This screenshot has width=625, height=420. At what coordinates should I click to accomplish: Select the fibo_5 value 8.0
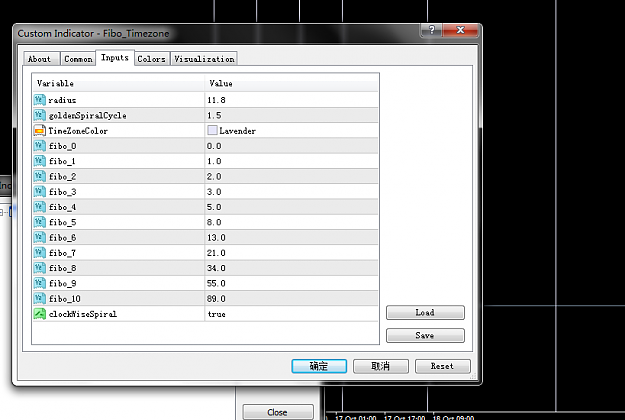[214, 222]
